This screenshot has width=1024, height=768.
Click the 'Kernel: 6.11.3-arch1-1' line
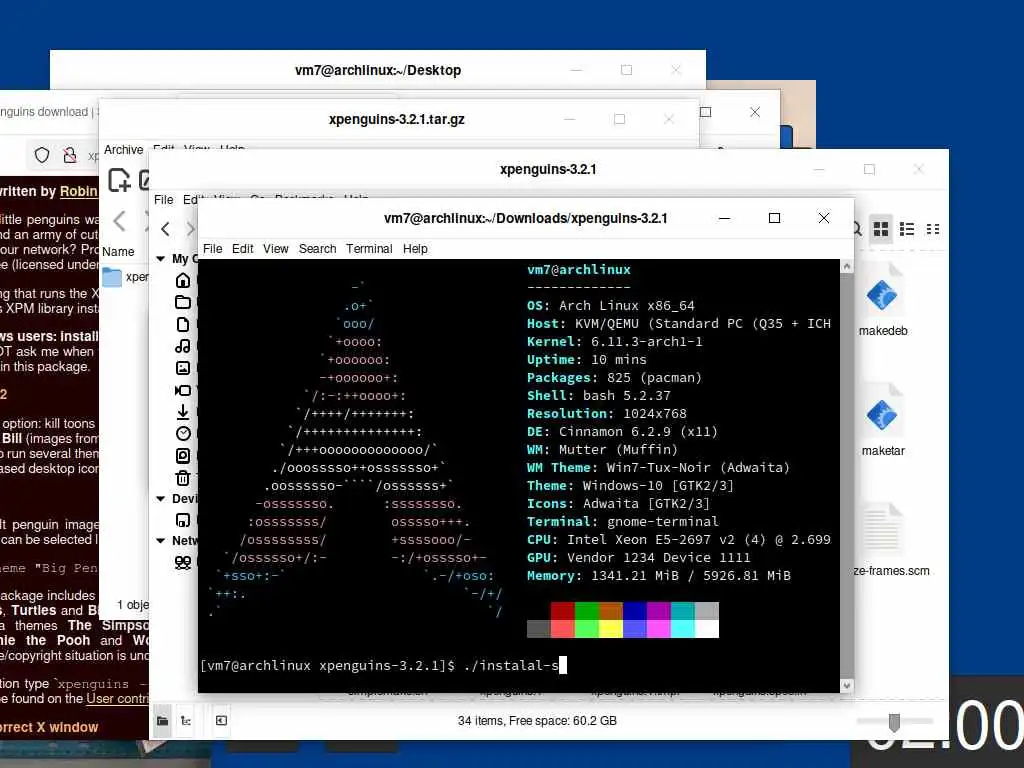point(615,342)
